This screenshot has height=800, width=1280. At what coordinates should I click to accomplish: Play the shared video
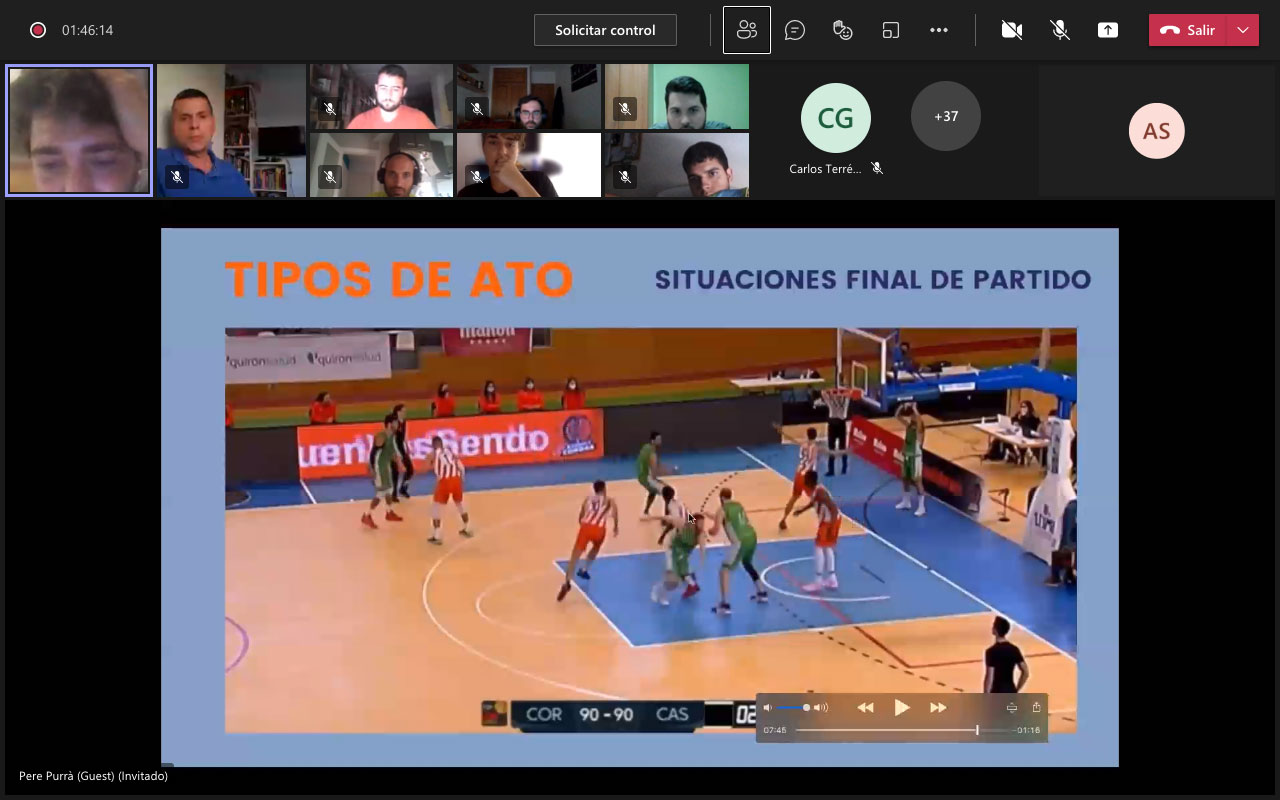902,707
